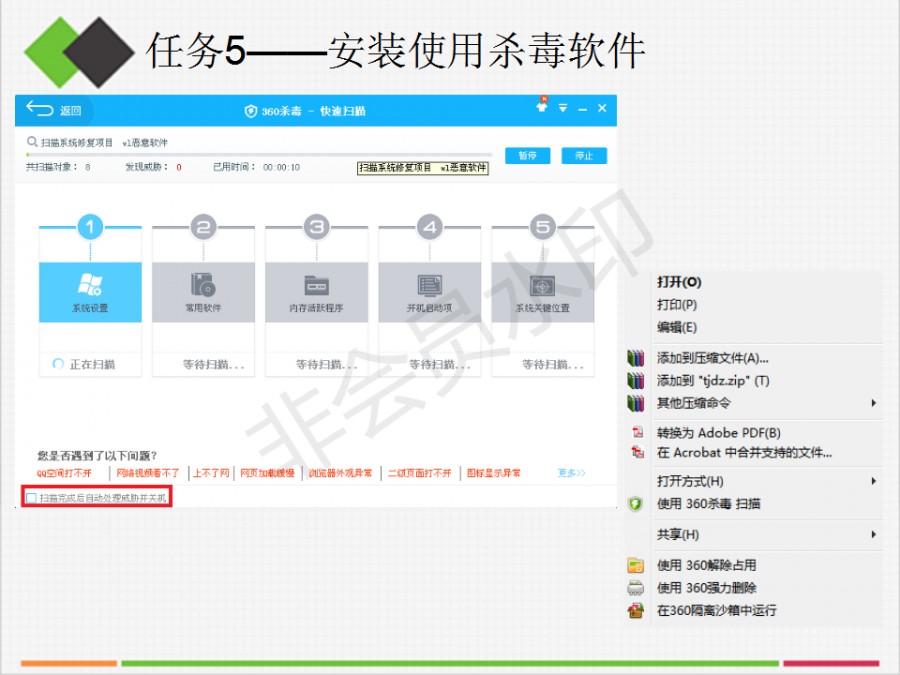900x675 pixels.
Task: Click the 系统关键位置 scan step icon
Action: (x=542, y=284)
